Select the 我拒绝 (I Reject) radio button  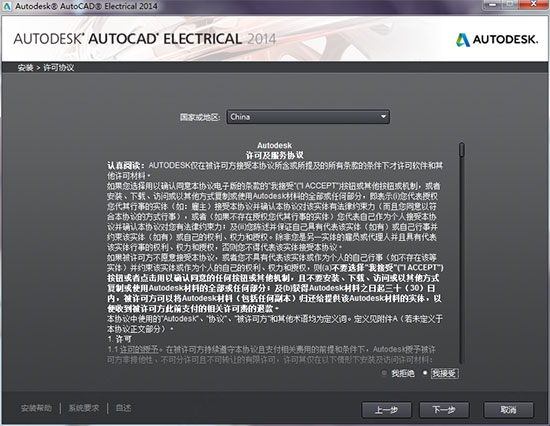pos(384,373)
